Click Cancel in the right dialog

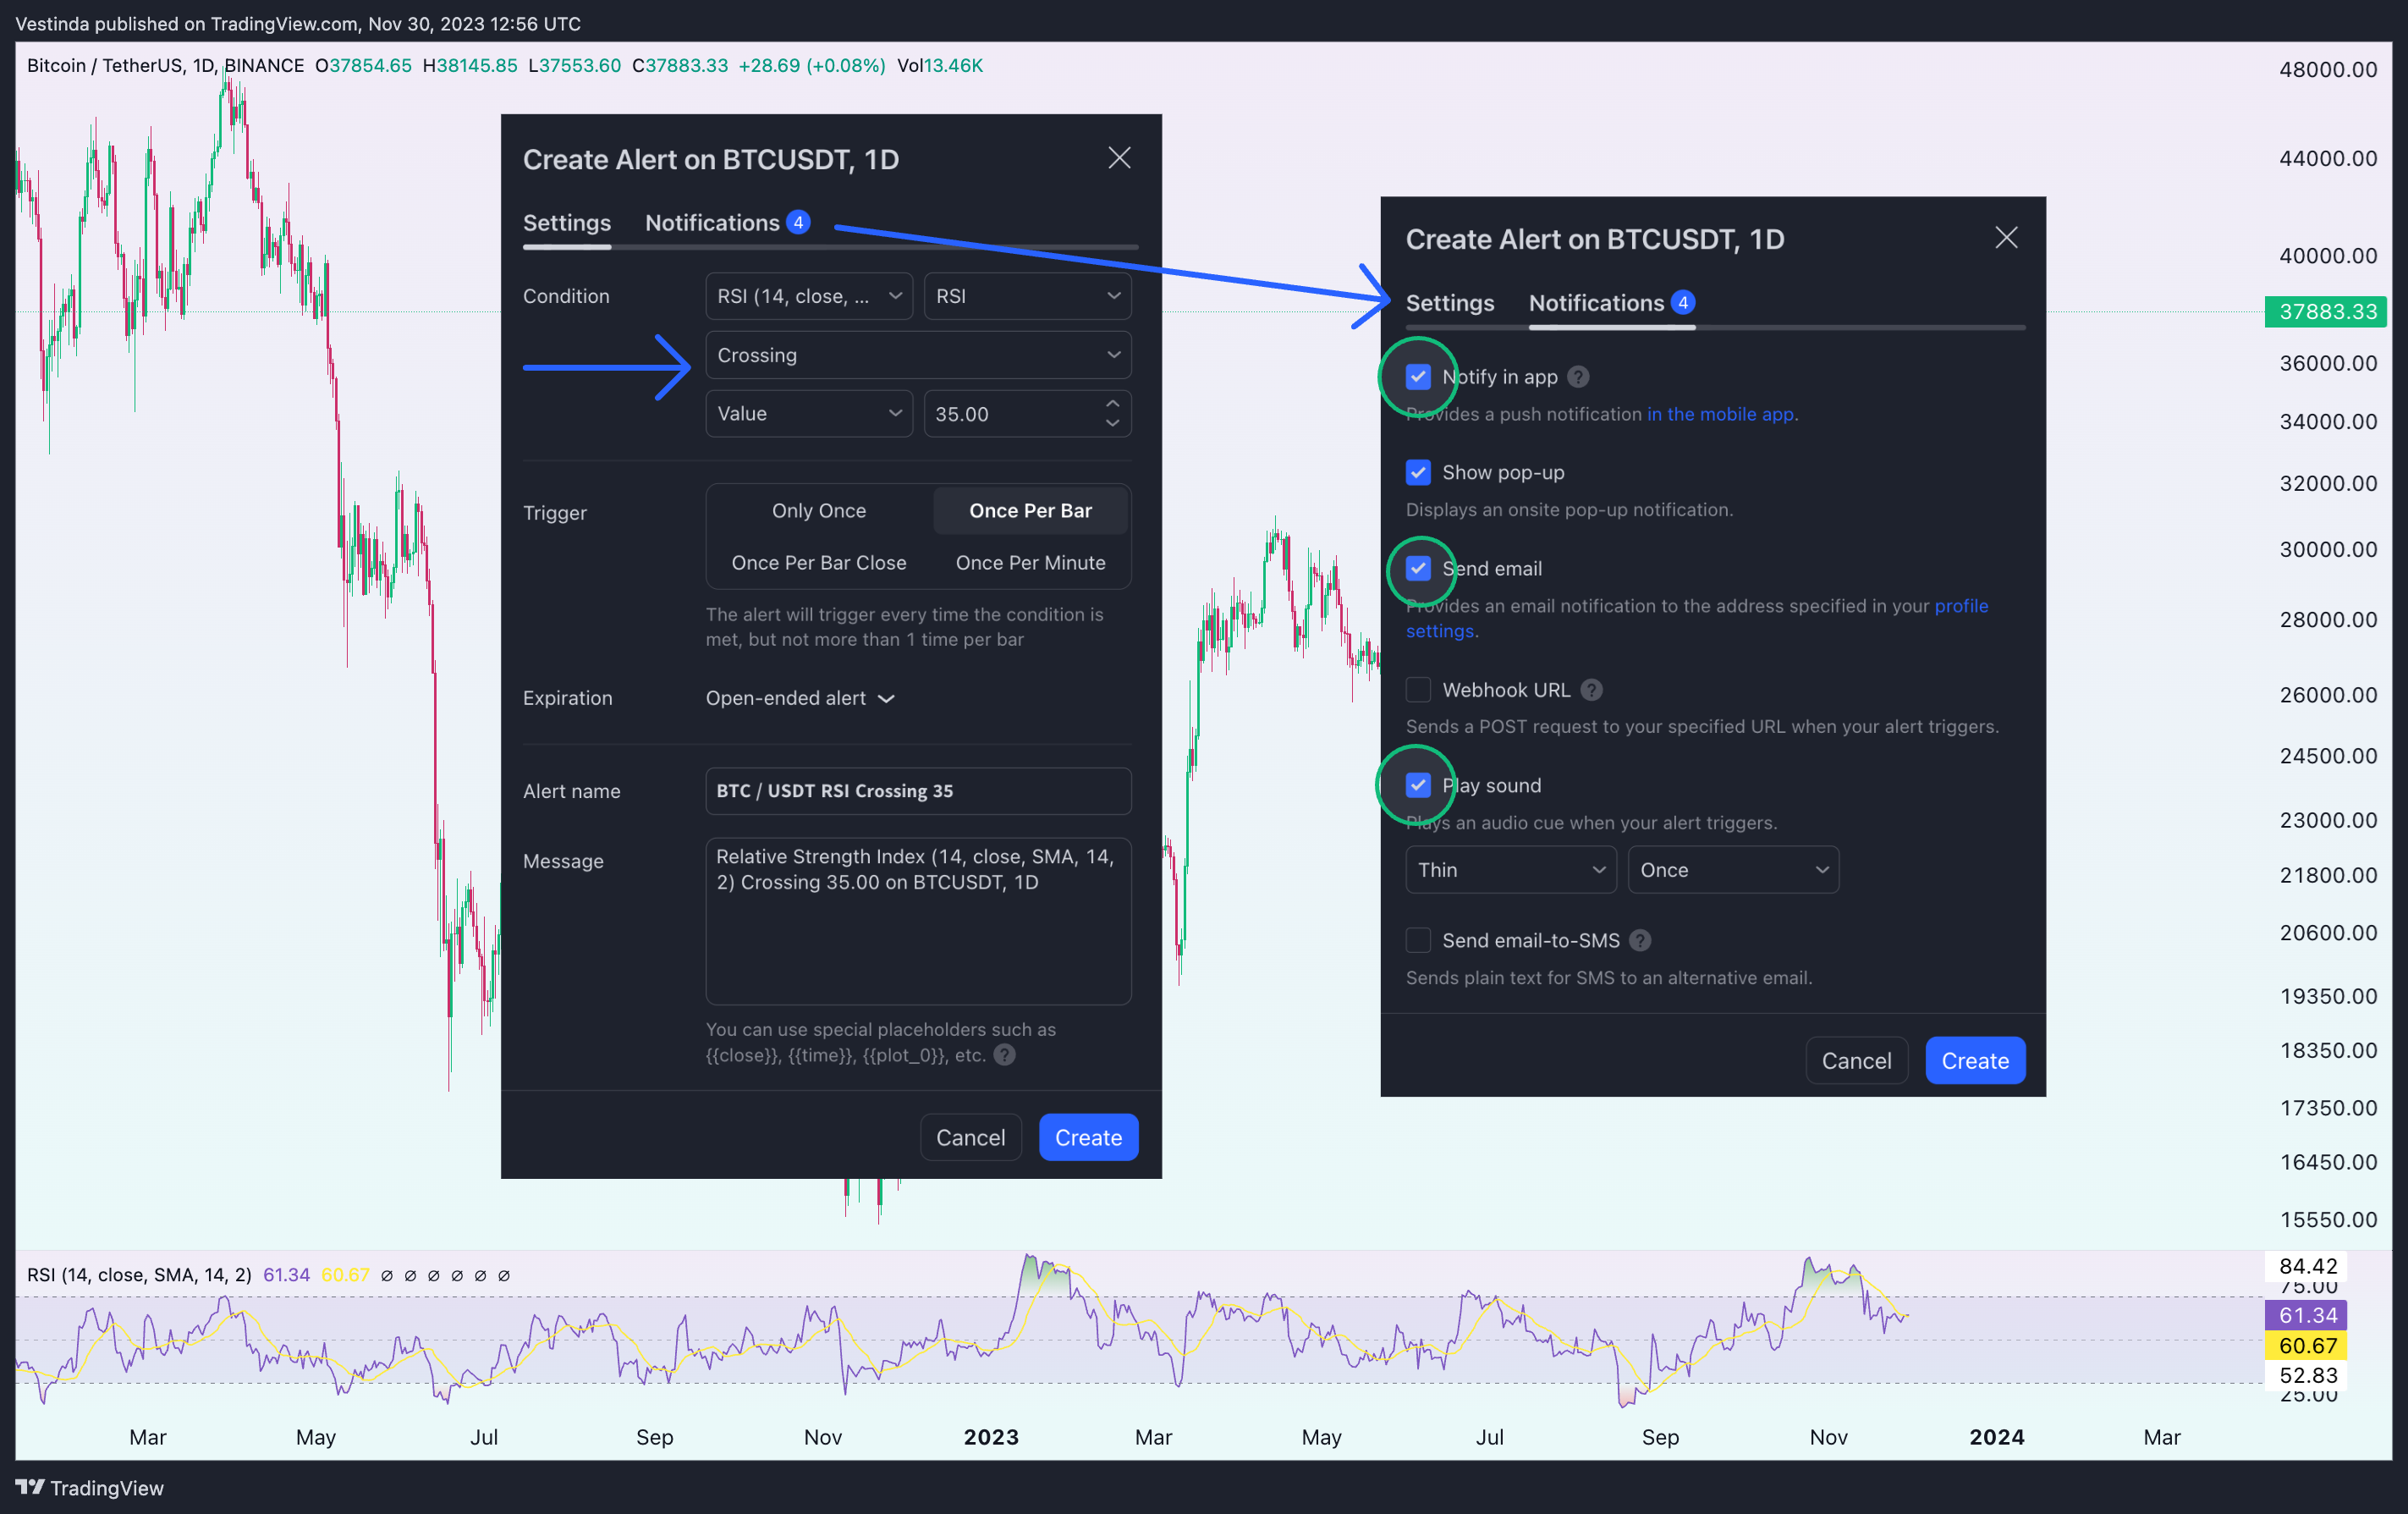1856,1060
